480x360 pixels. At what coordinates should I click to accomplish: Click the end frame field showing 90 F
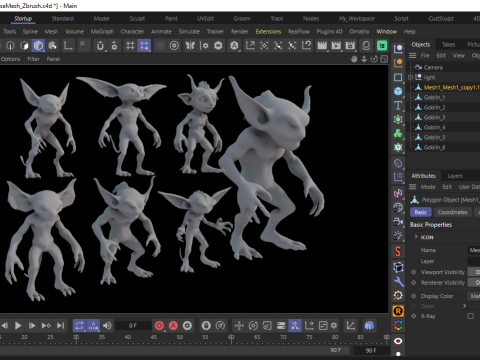371,350
